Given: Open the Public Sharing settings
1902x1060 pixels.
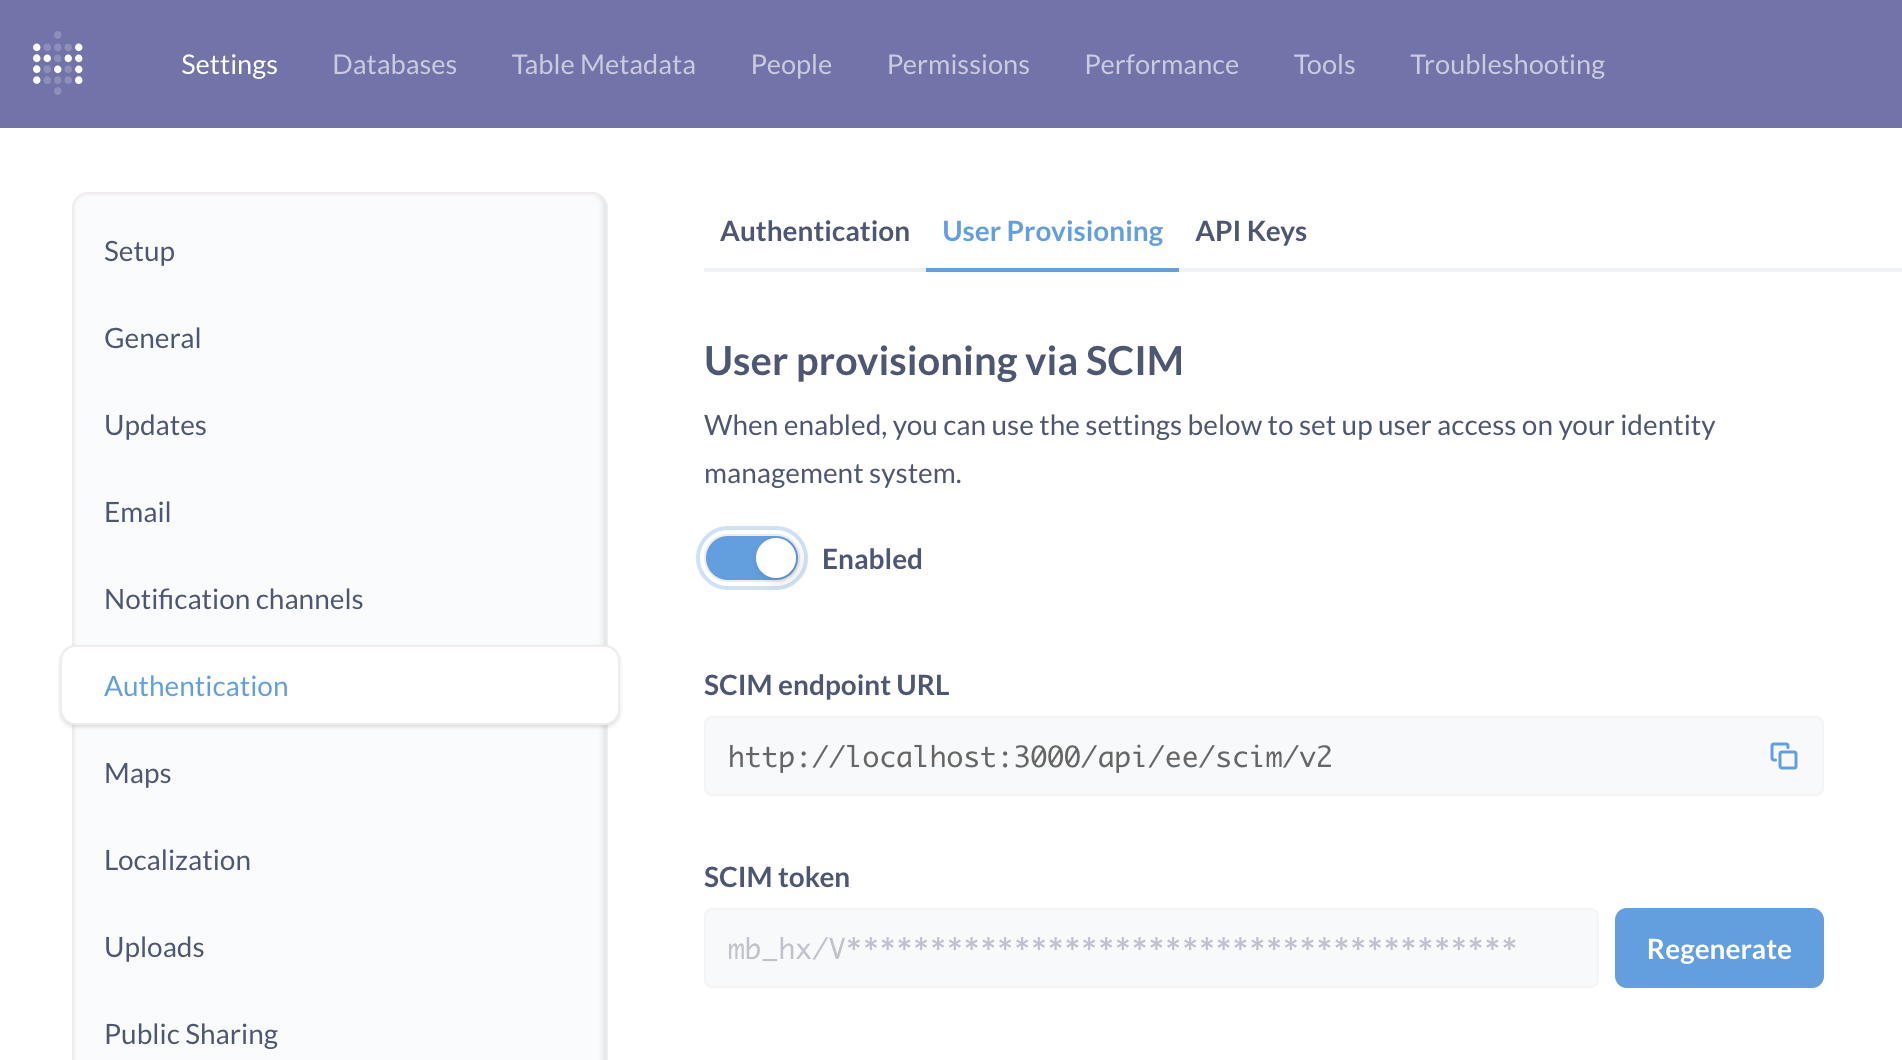Looking at the screenshot, I should (x=190, y=1034).
